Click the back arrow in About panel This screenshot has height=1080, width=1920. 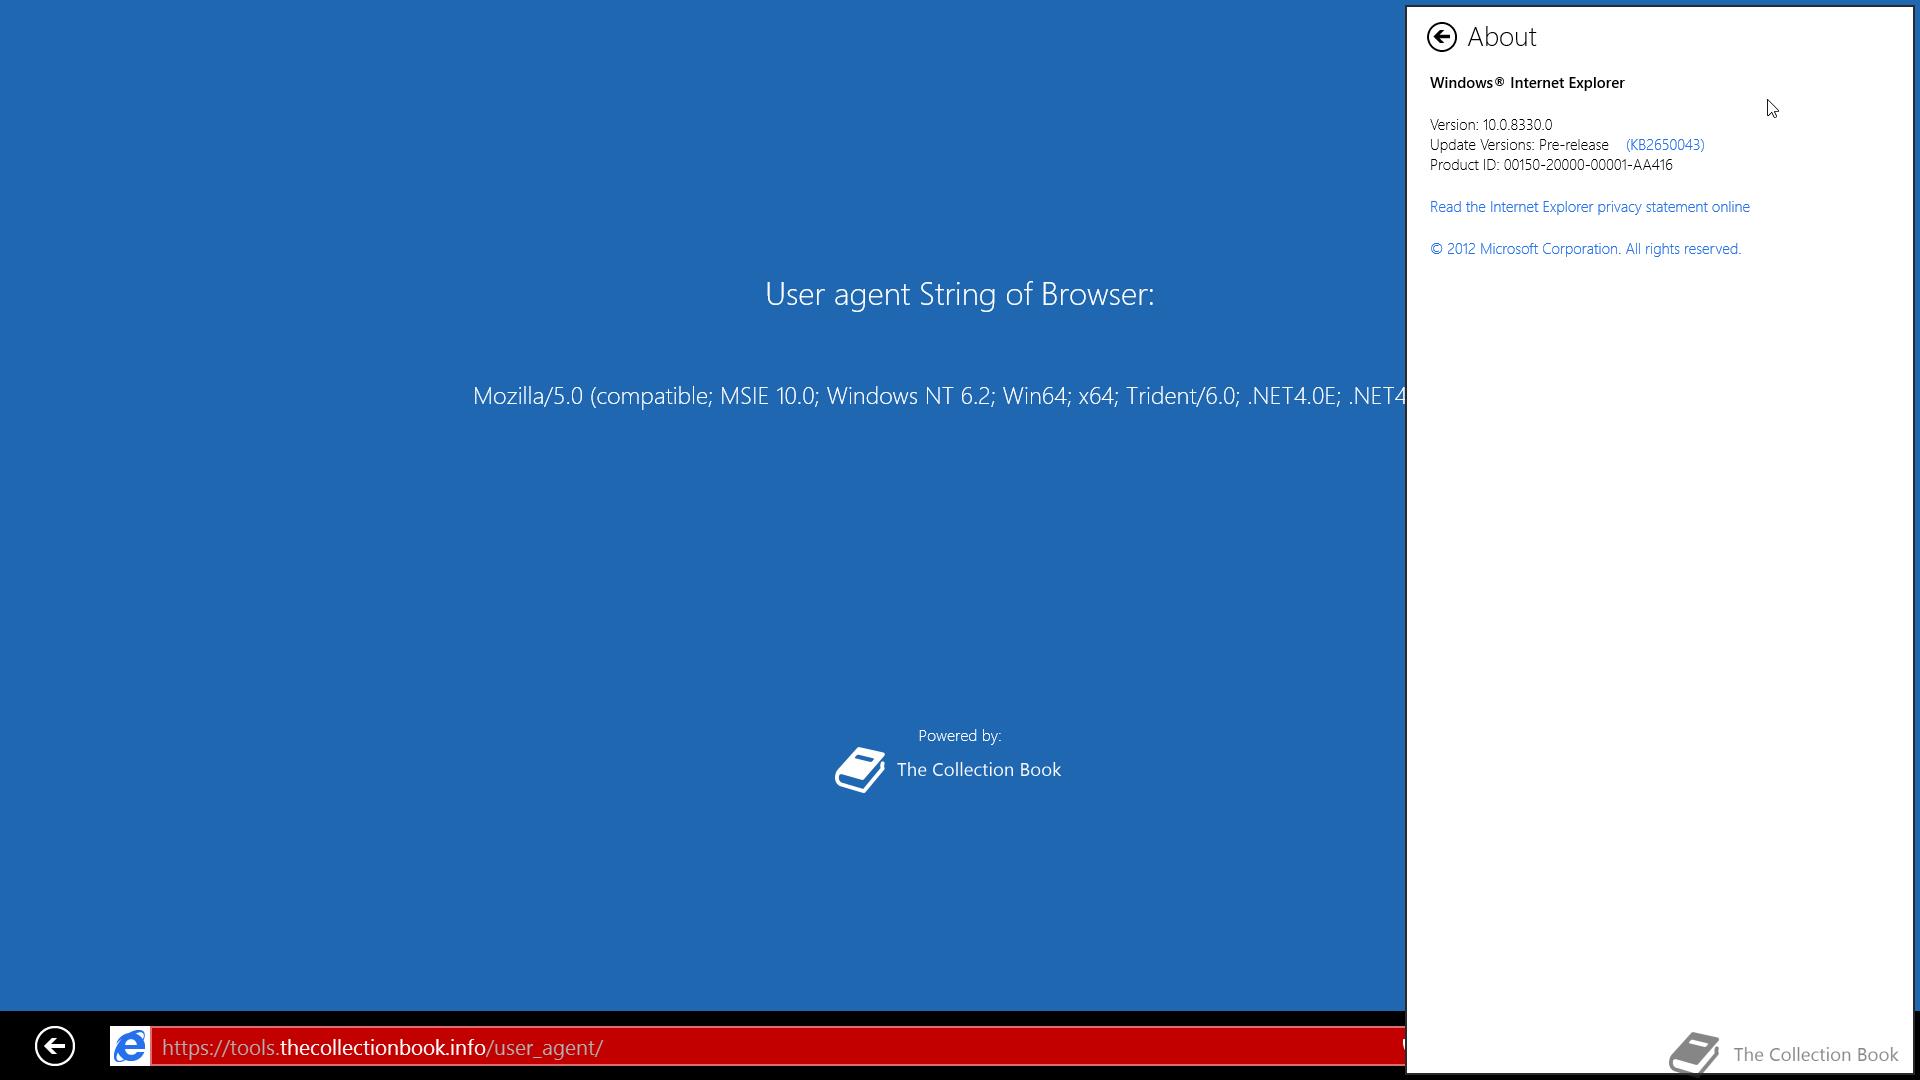click(x=1441, y=37)
